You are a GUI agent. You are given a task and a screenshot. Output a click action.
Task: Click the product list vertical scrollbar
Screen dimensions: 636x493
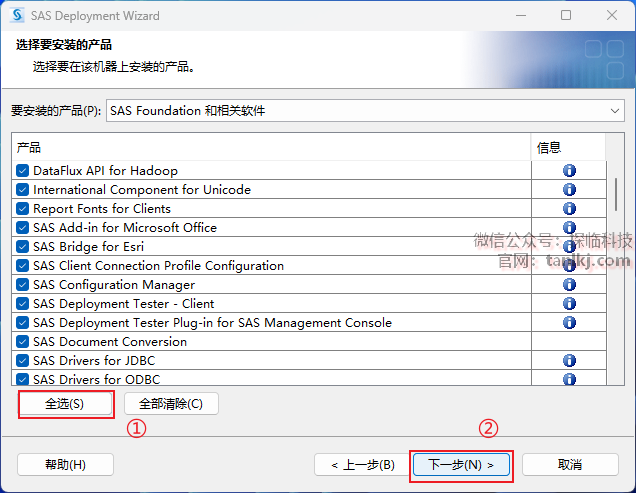pos(615,192)
